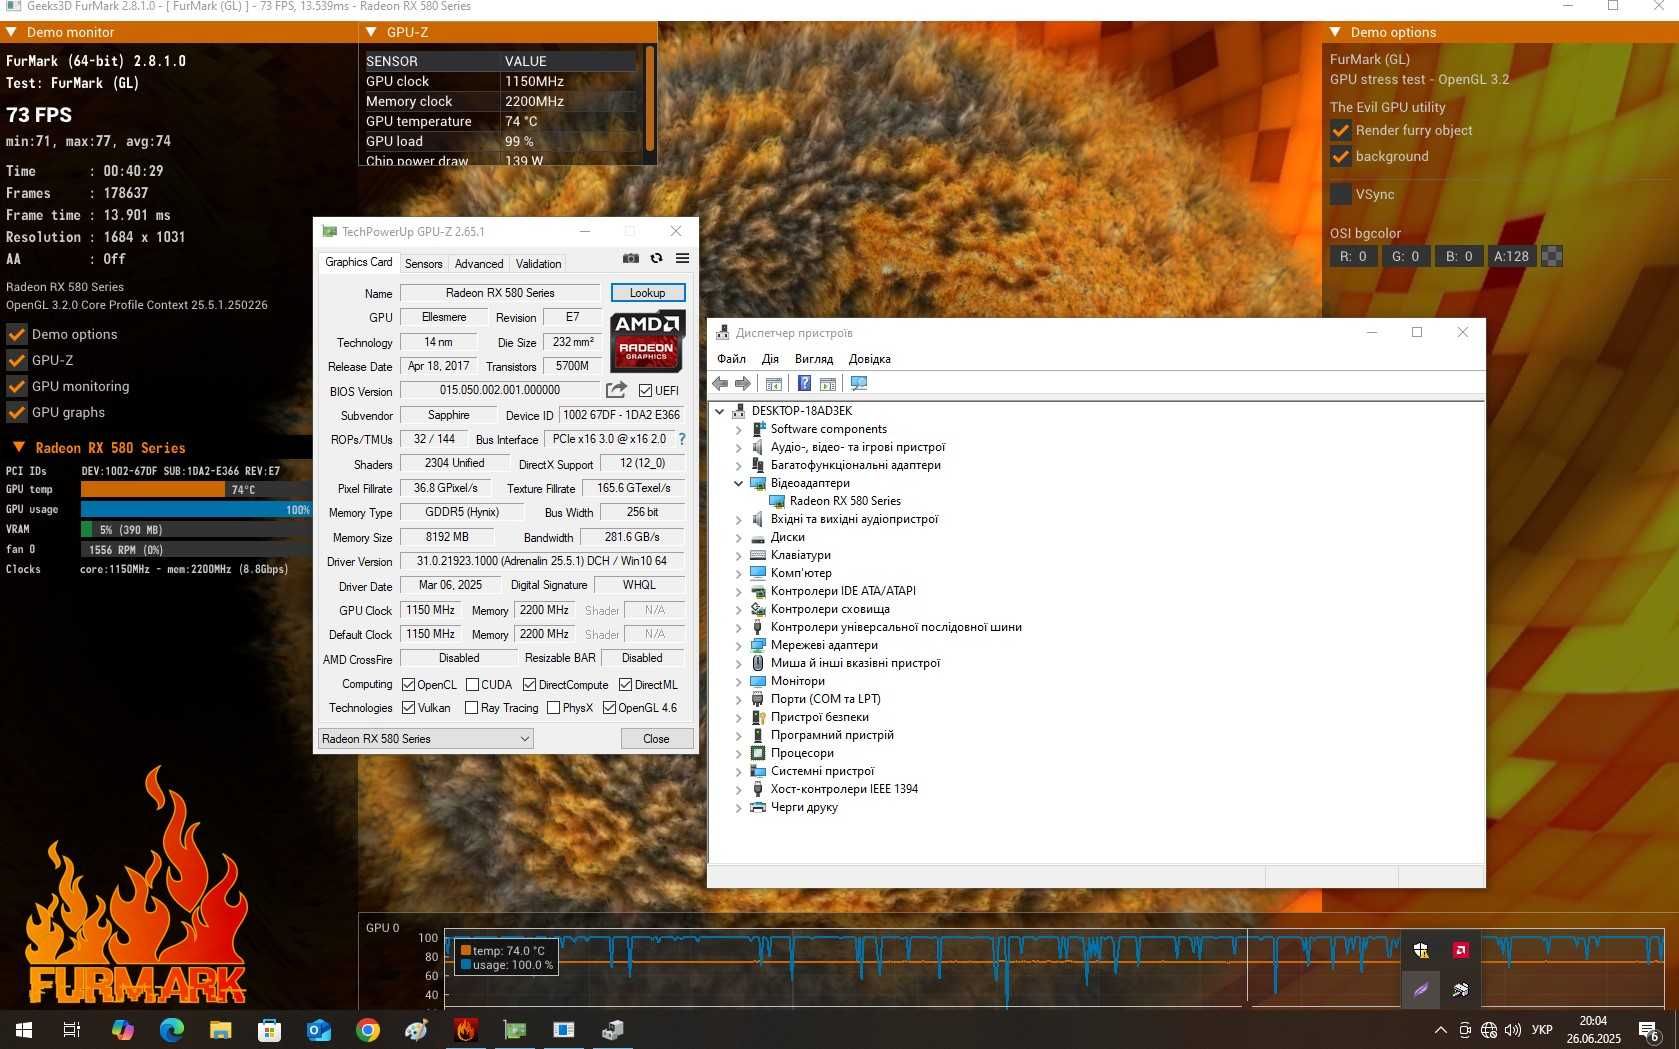Enable the VSync checkbox
Viewport: 1679px width, 1049px height.
coord(1341,194)
